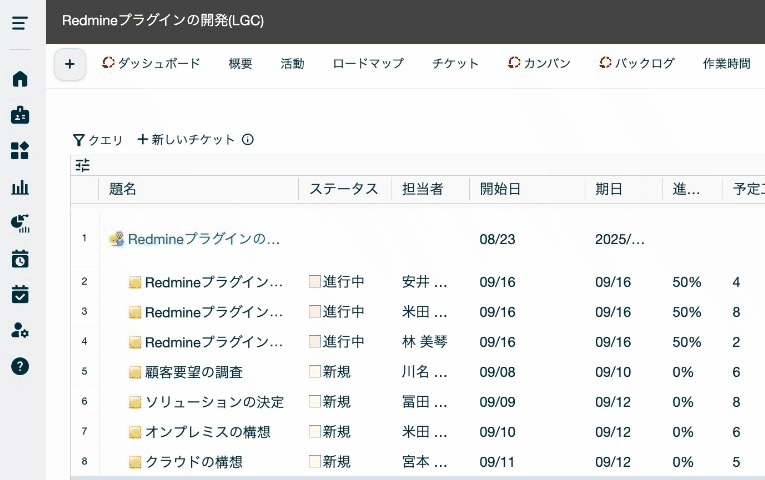Click the ticket icon in row 4

click(x=135, y=342)
